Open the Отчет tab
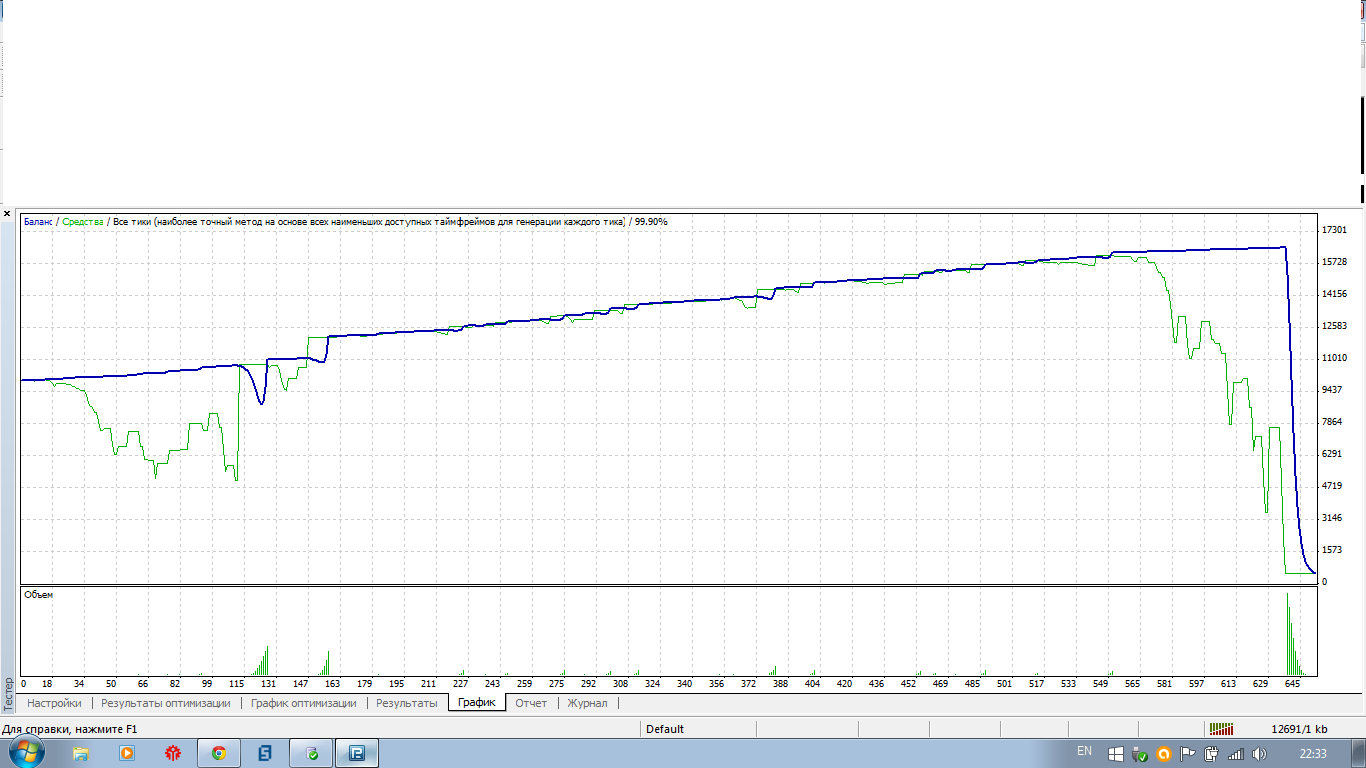 coord(531,703)
